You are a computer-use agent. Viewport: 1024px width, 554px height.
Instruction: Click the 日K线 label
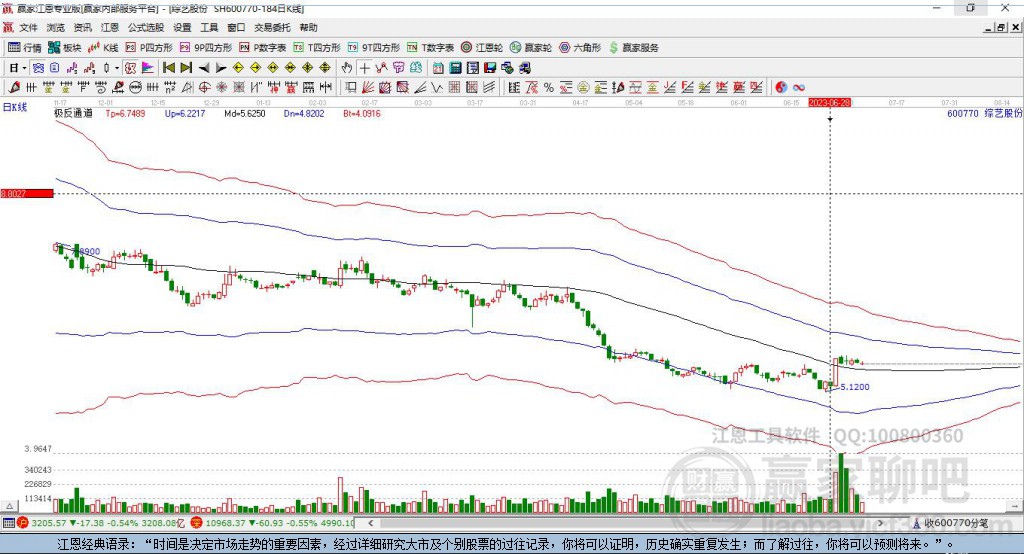coord(14,107)
